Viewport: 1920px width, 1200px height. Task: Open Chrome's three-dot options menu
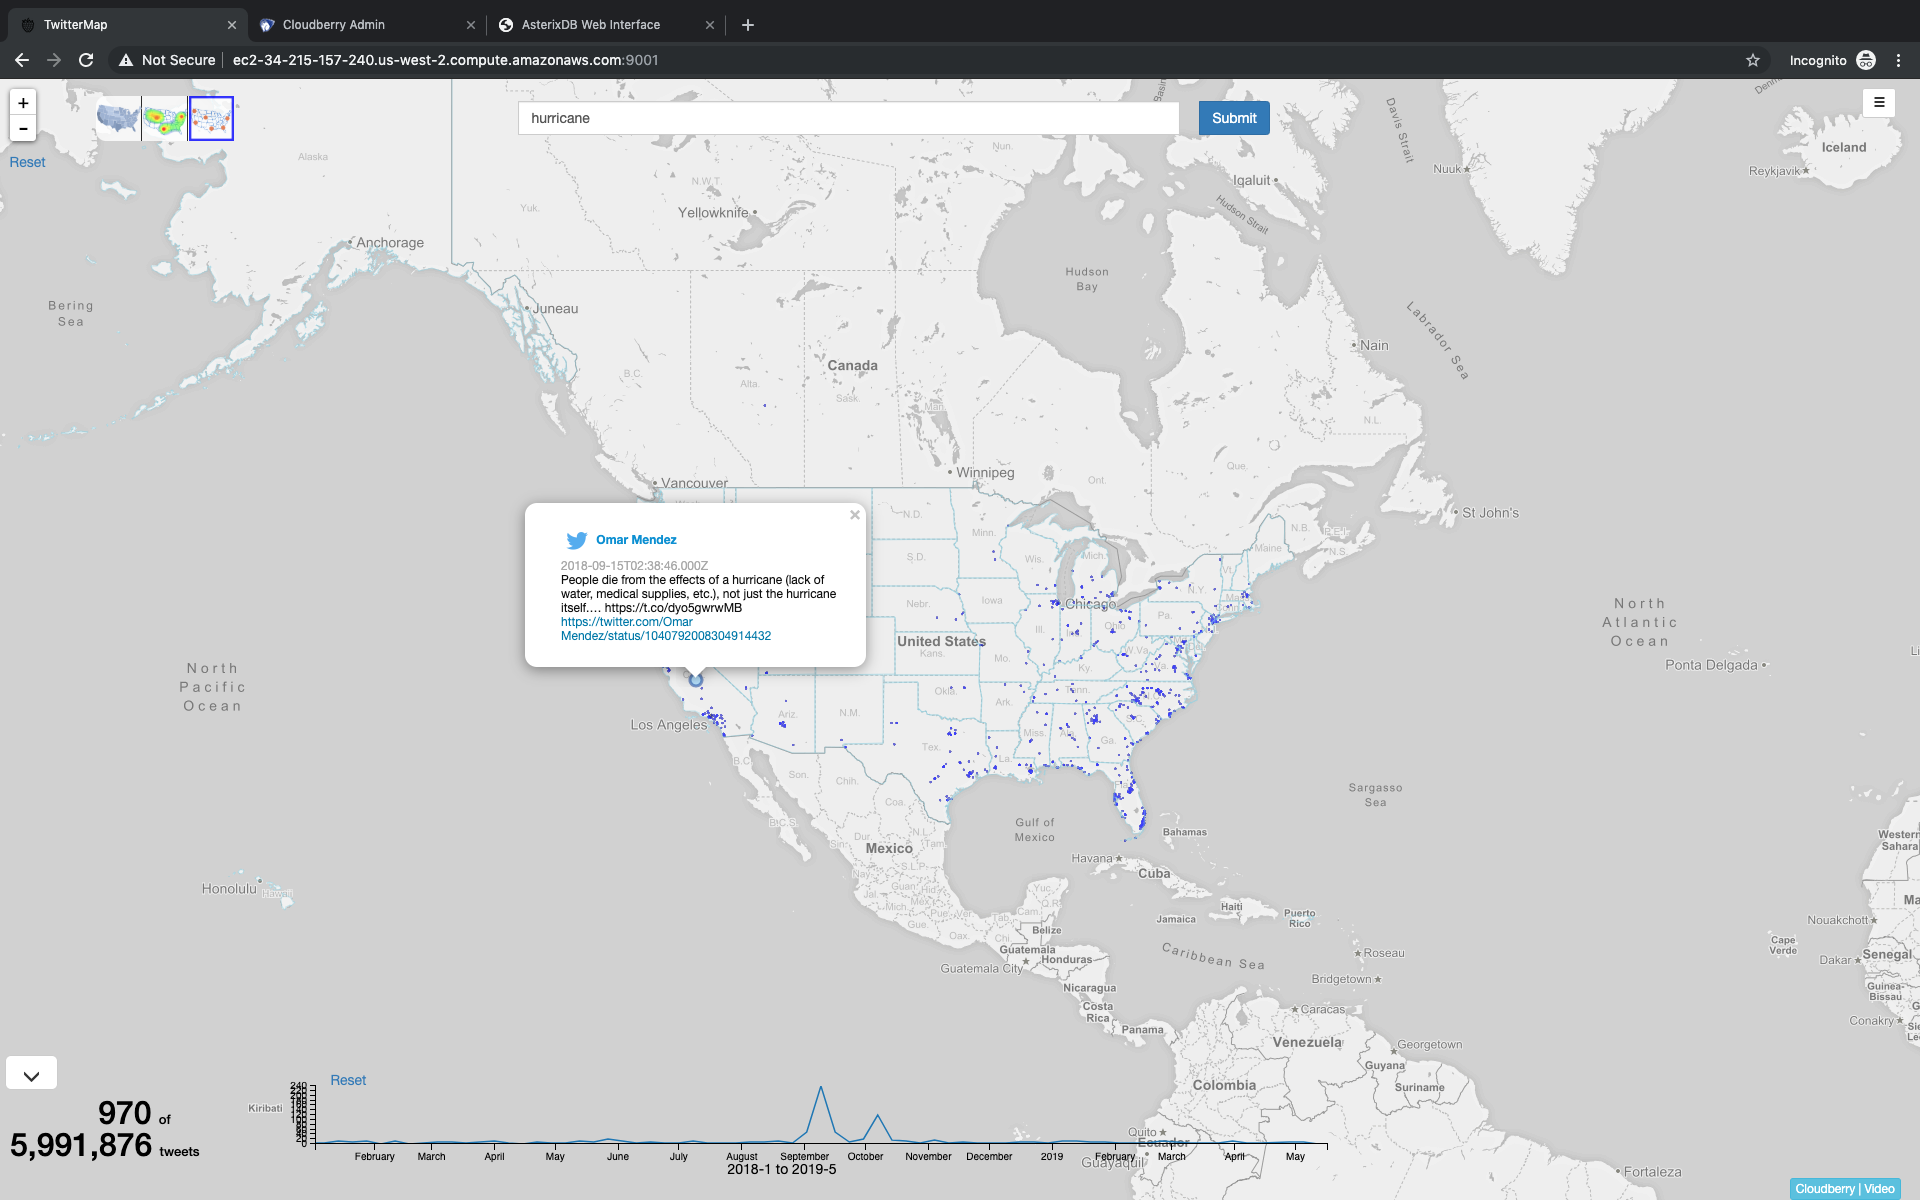pyautogui.click(x=1899, y=60)
